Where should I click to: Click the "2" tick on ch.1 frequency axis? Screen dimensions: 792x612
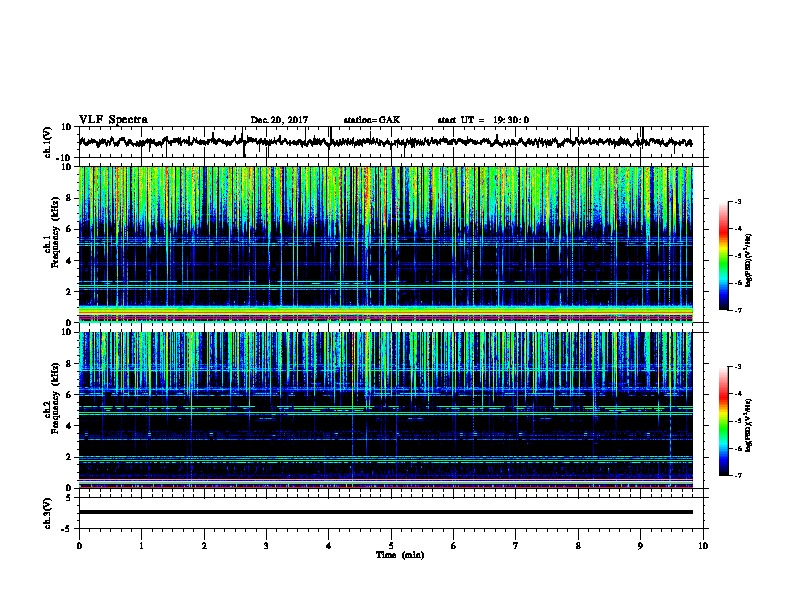[70, 292]
